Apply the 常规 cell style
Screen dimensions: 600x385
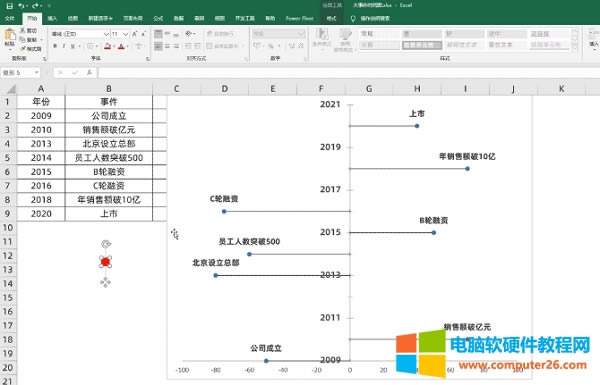(x=380, y=34)
